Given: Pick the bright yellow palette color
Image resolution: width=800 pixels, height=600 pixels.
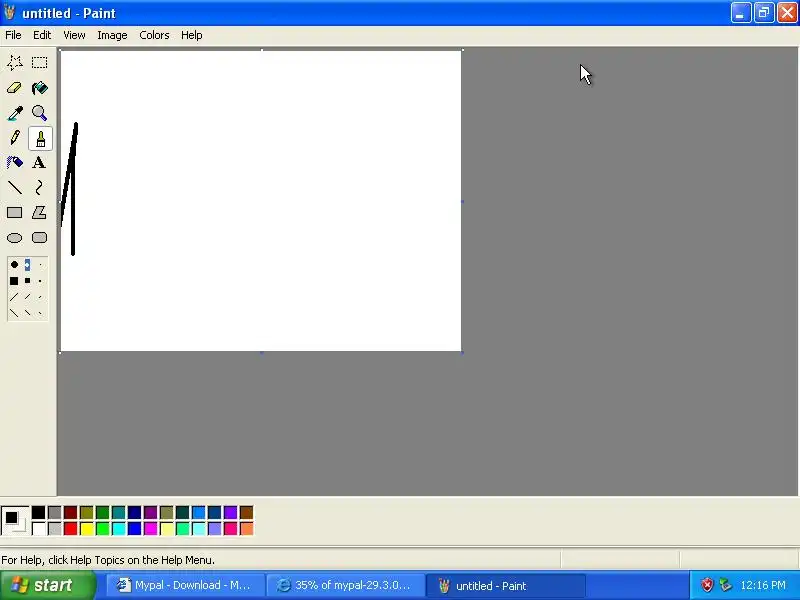Looking at the screenshot, I should (87, 529).
